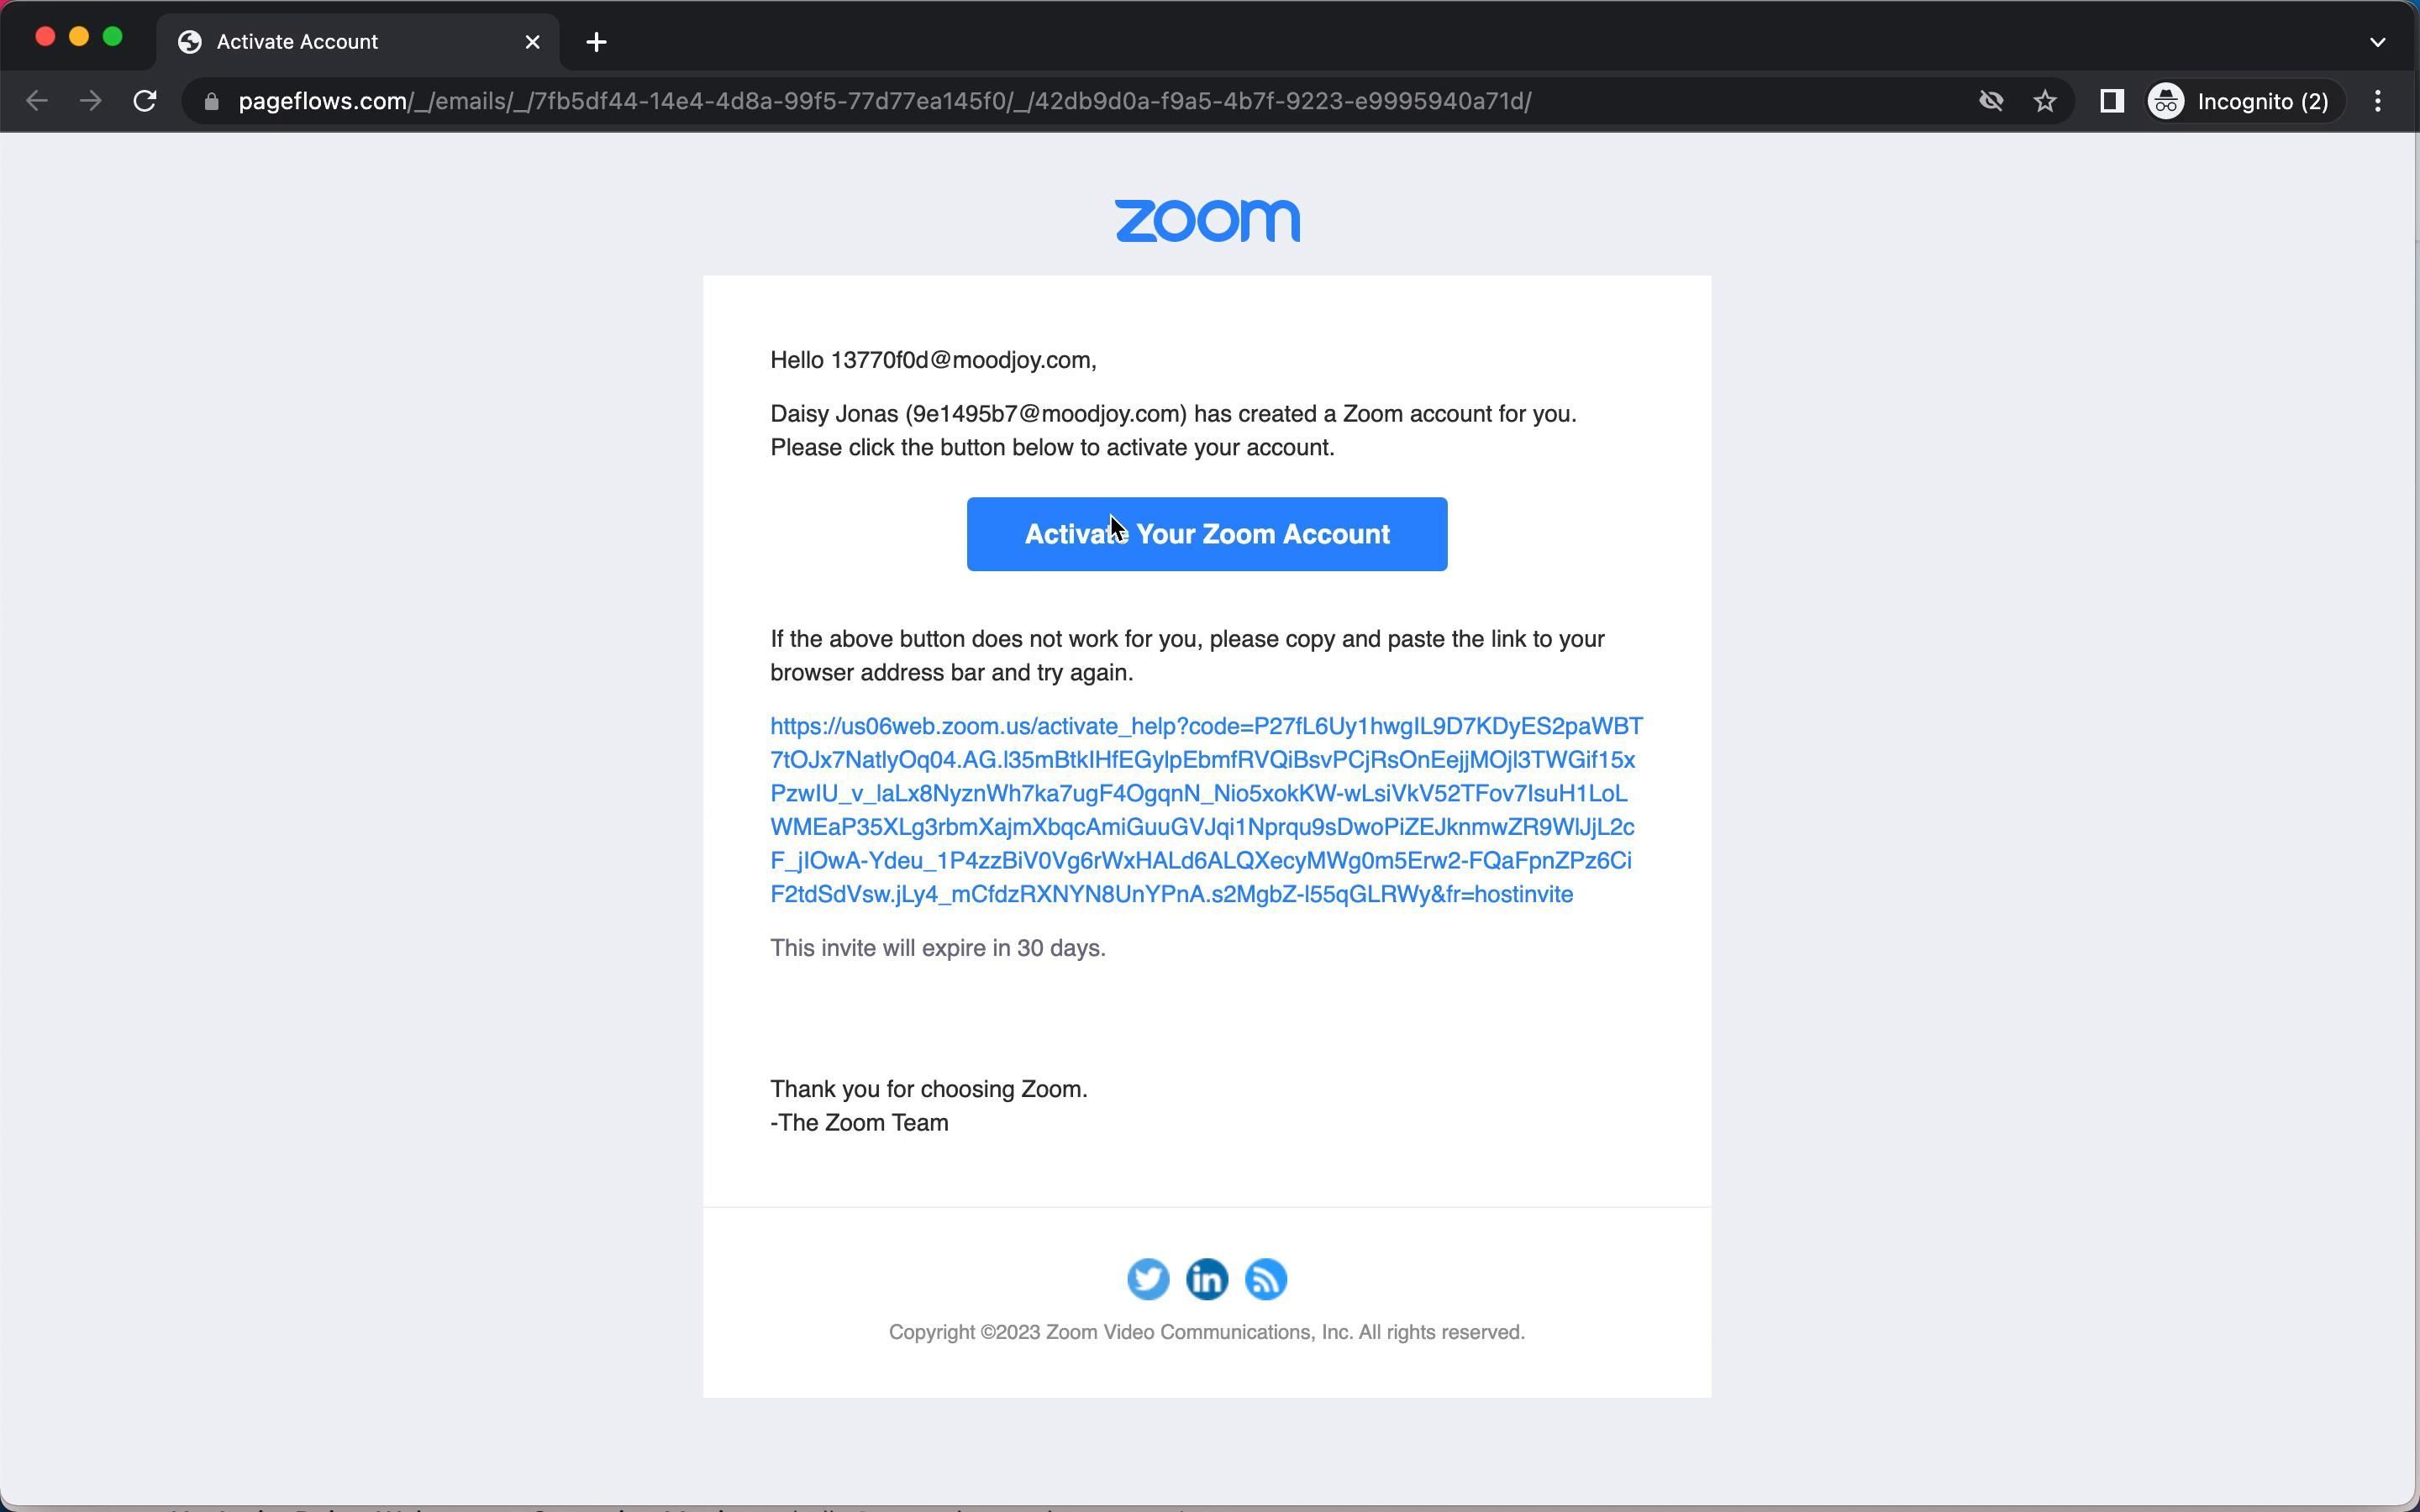Click the forward navigation arrow
The height and width of the screenshot is (1512, 2420).
91,101
